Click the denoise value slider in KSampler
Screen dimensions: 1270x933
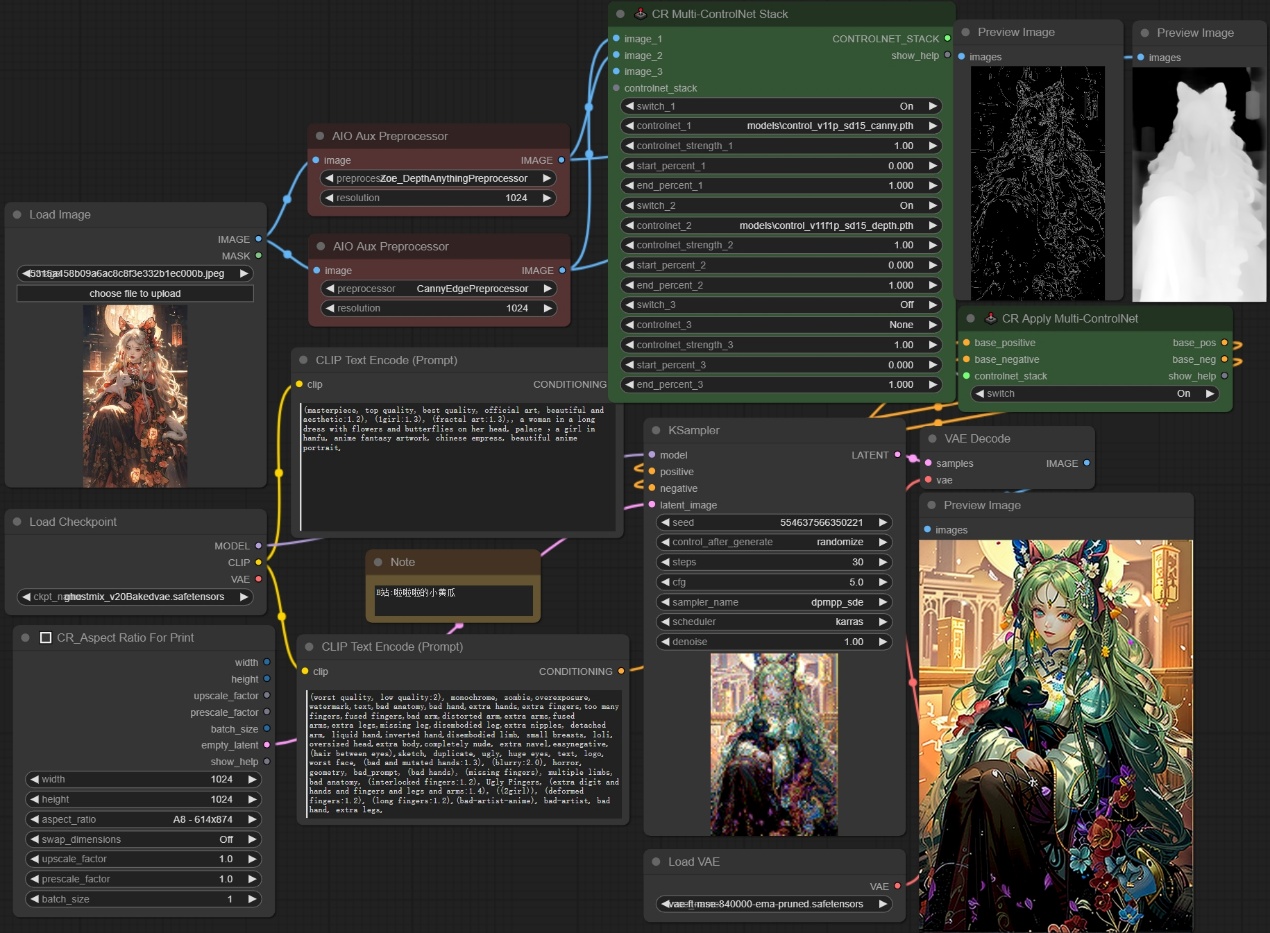click(774, 642)
